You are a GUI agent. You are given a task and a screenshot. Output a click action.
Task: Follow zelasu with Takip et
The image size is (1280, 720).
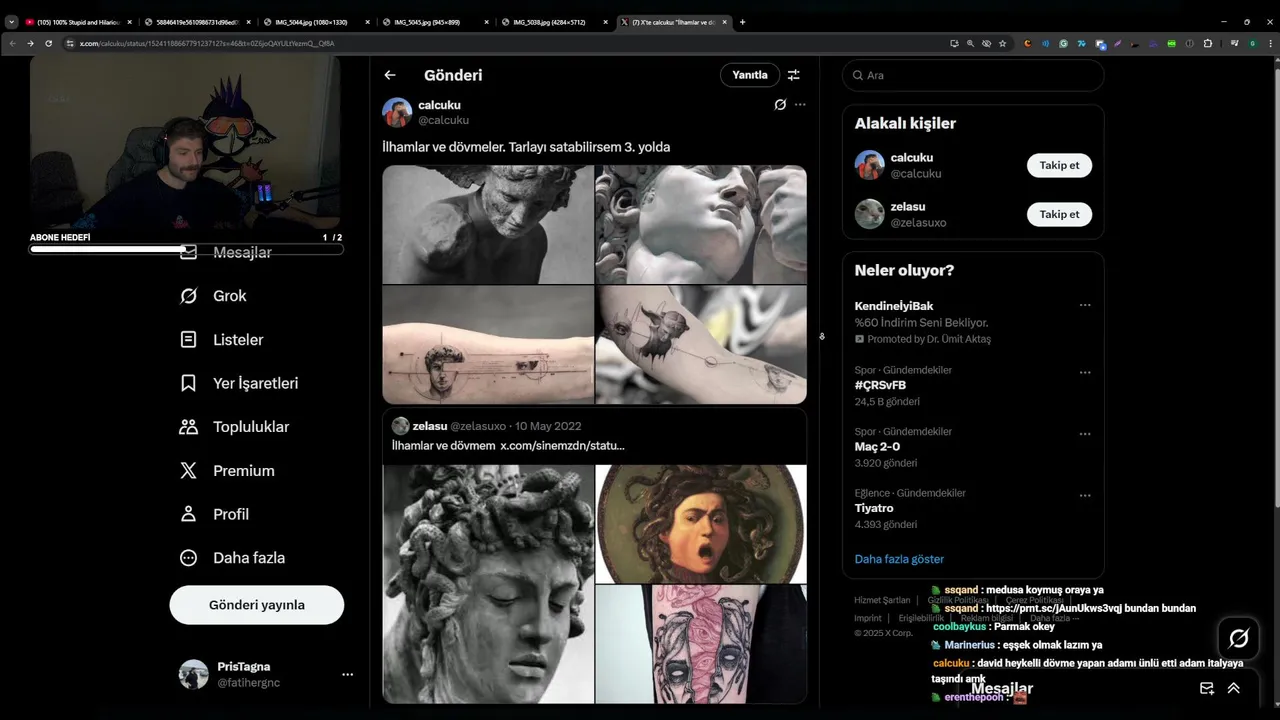pos(1059,214)
